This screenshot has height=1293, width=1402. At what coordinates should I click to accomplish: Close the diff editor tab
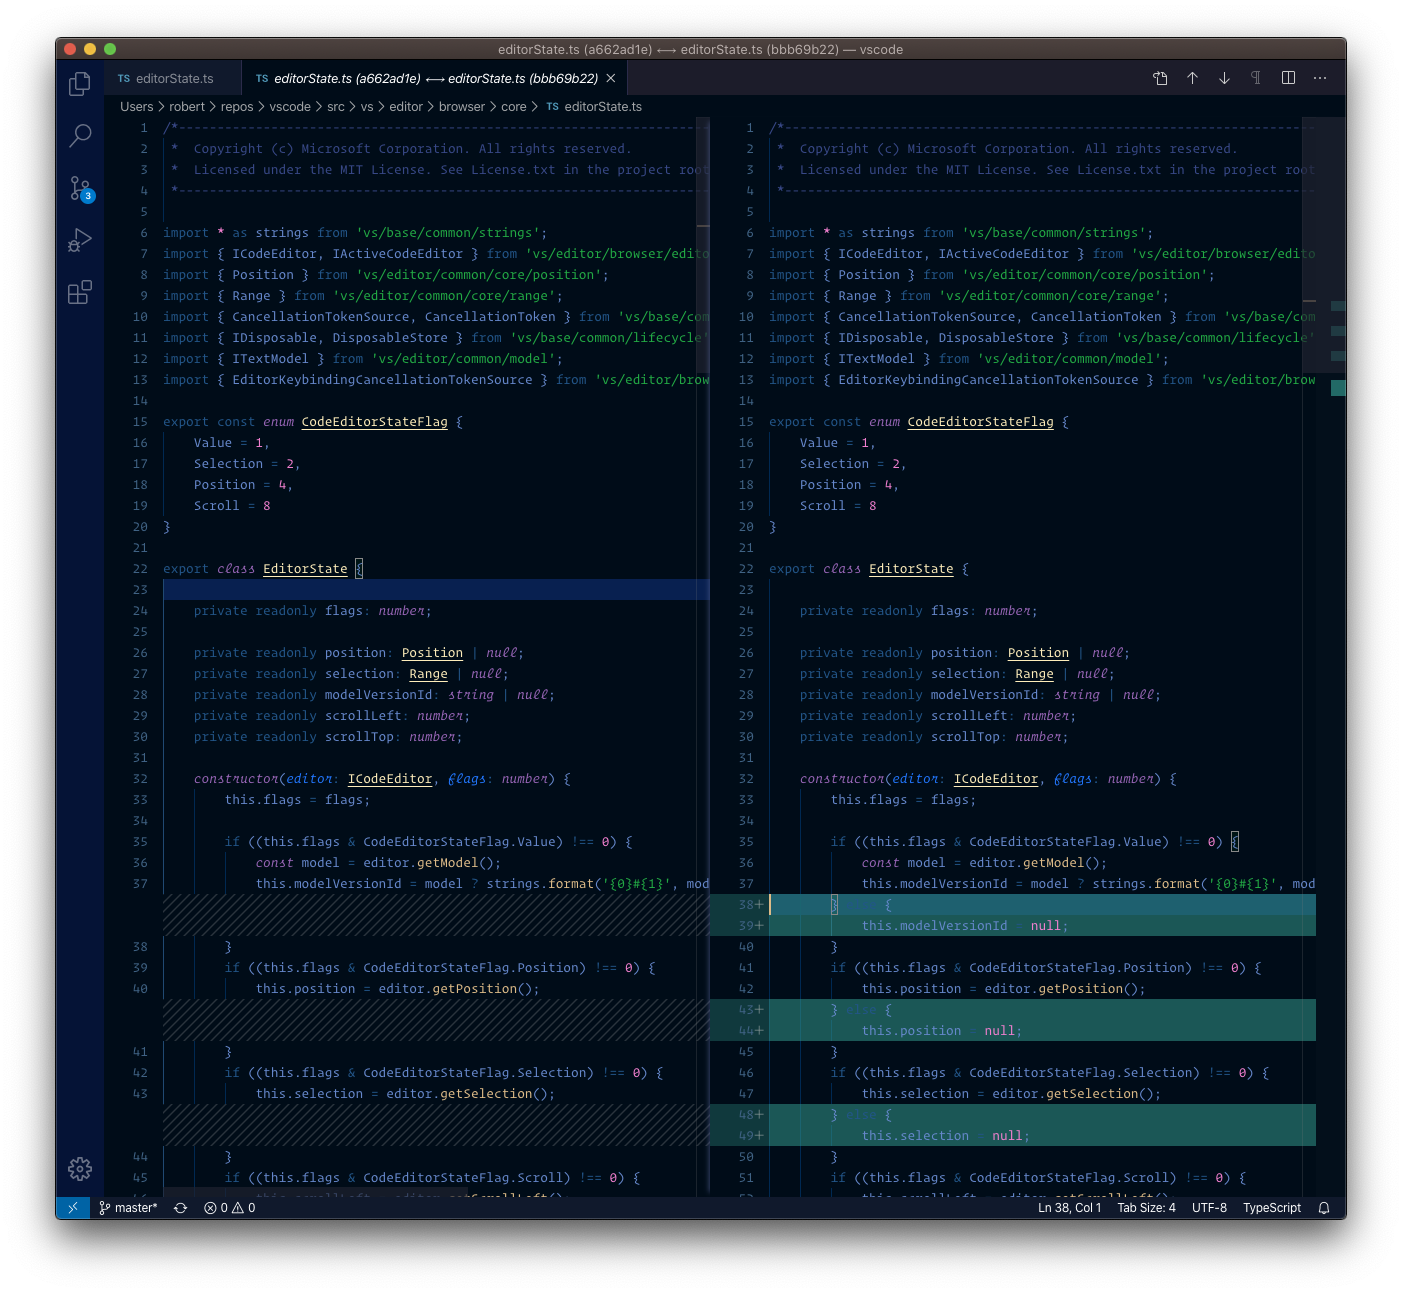point(611,78)
